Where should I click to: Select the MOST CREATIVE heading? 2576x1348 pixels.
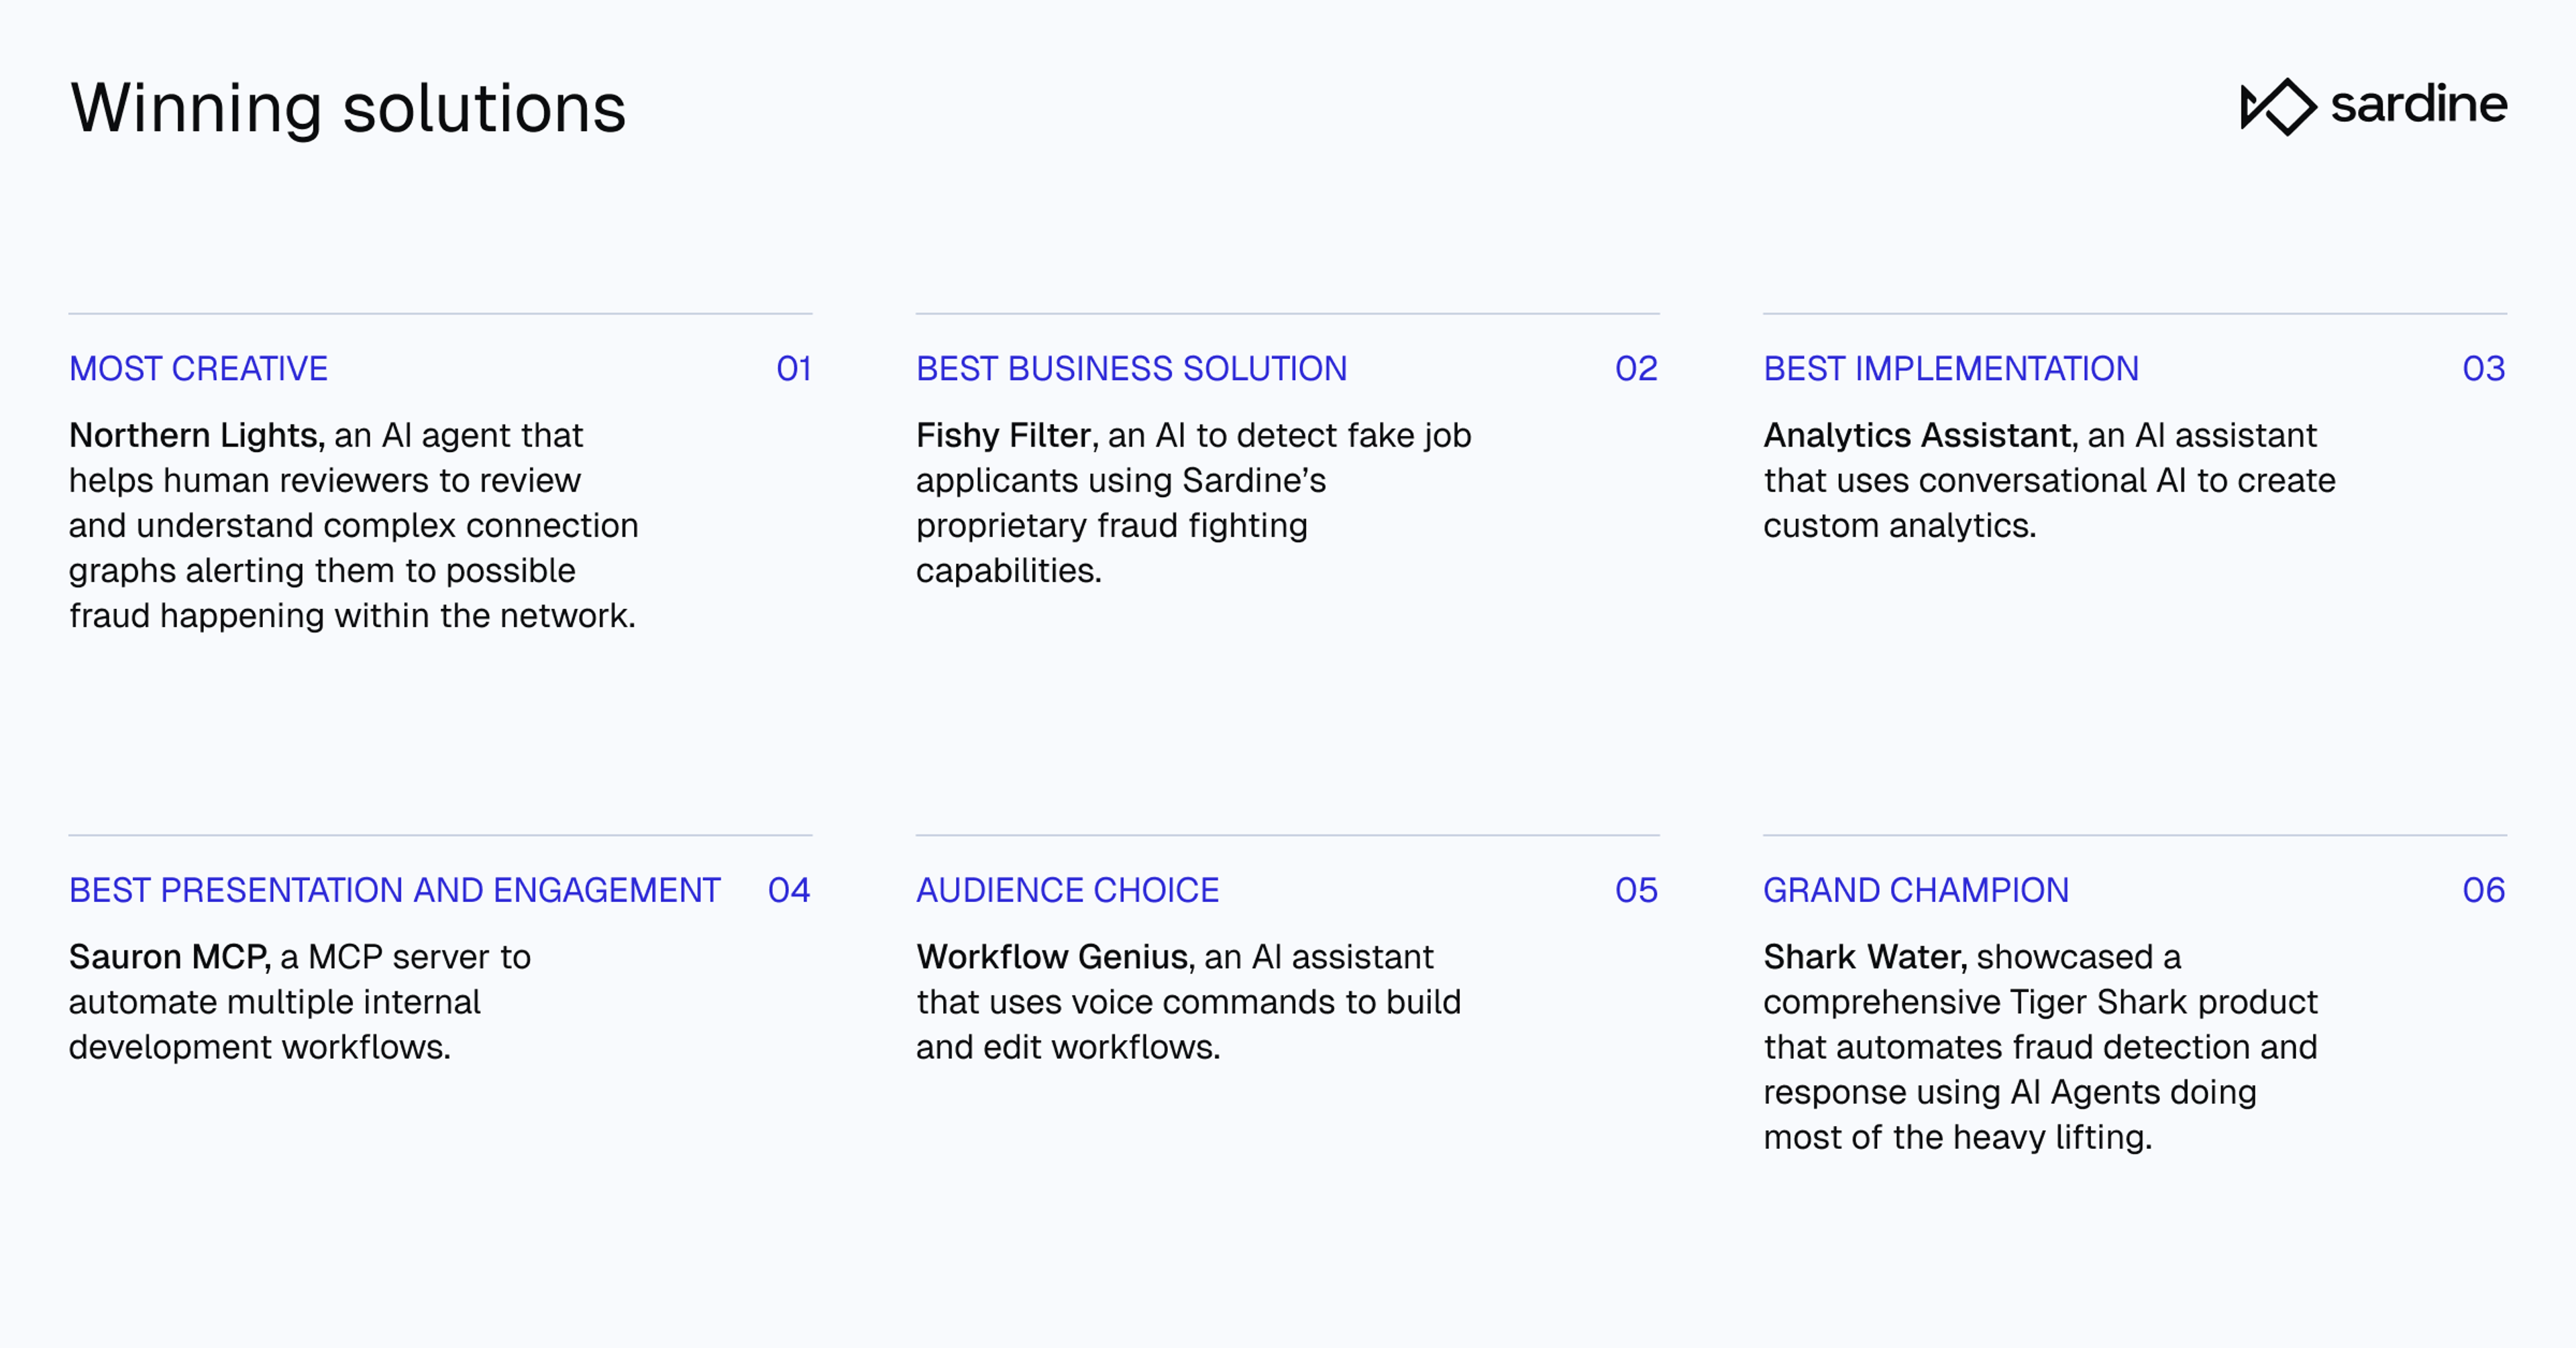tap(198, 369)
